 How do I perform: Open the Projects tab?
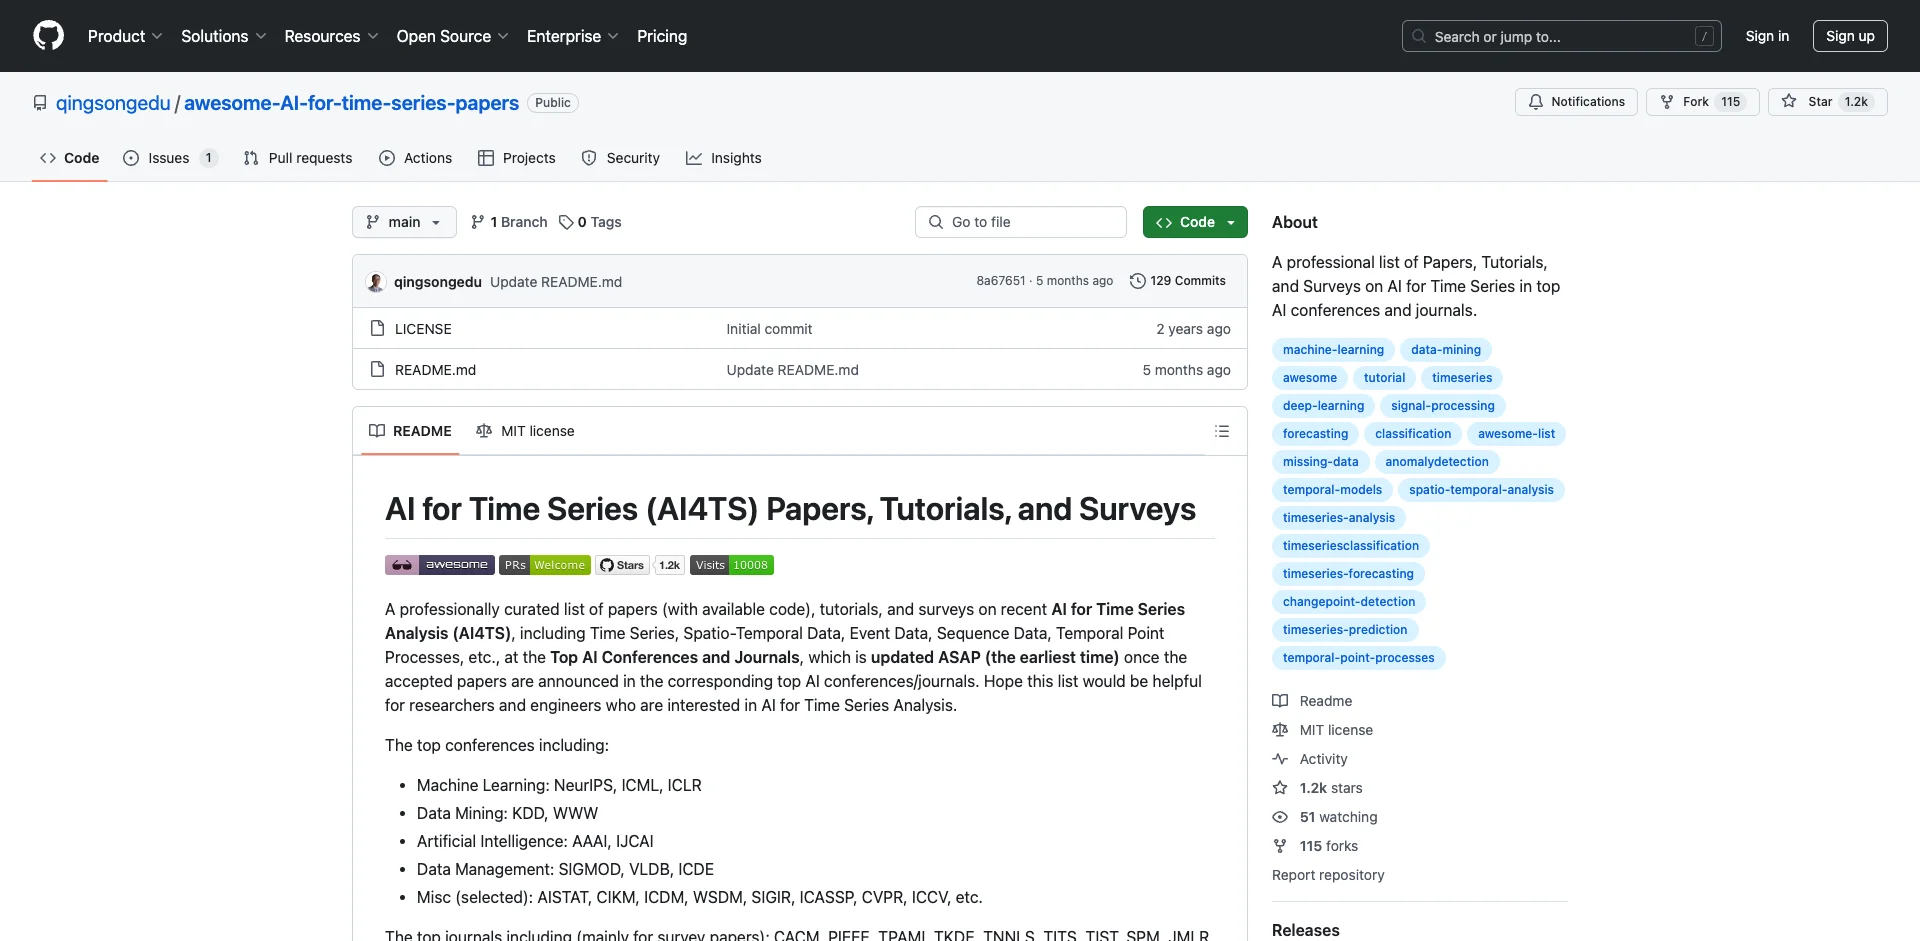tap(517, 158)
